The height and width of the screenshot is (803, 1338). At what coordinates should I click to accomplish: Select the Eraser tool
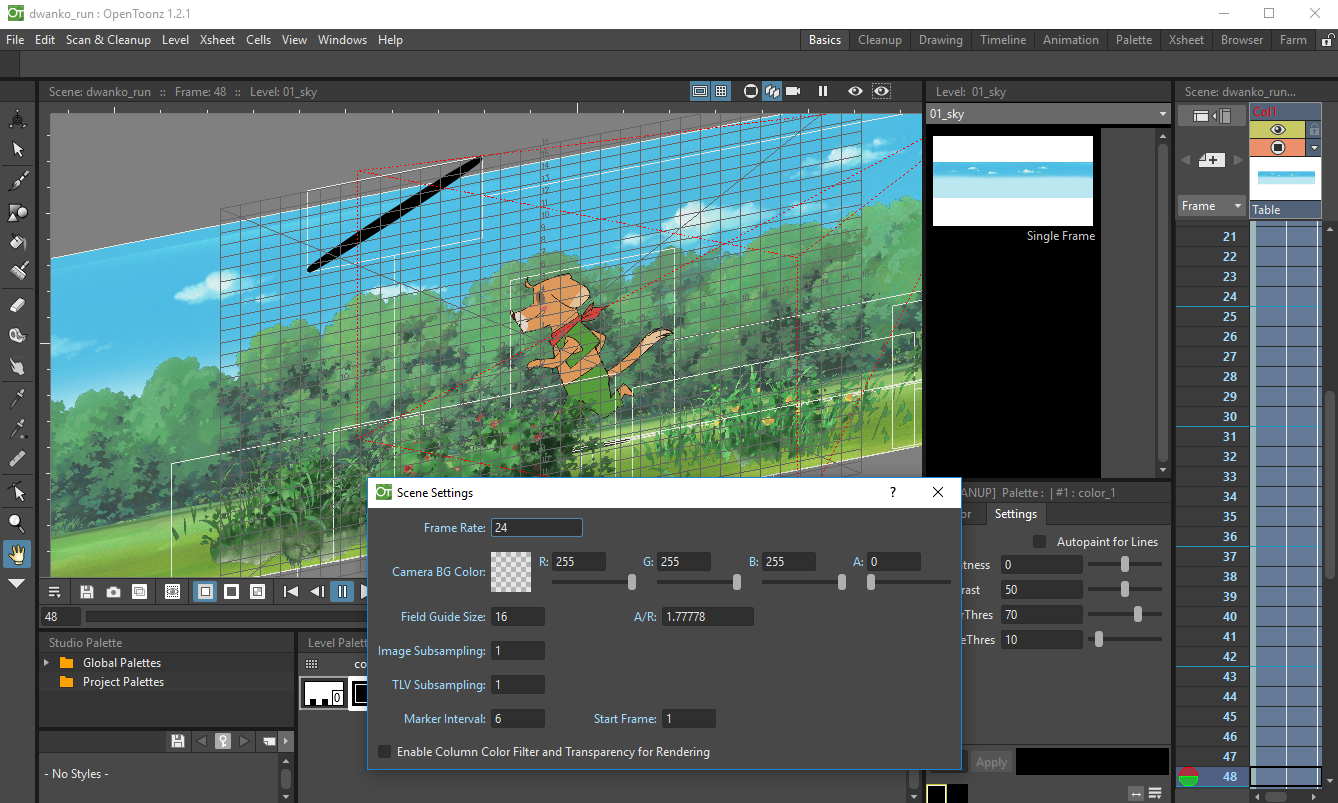pos(18,305)
